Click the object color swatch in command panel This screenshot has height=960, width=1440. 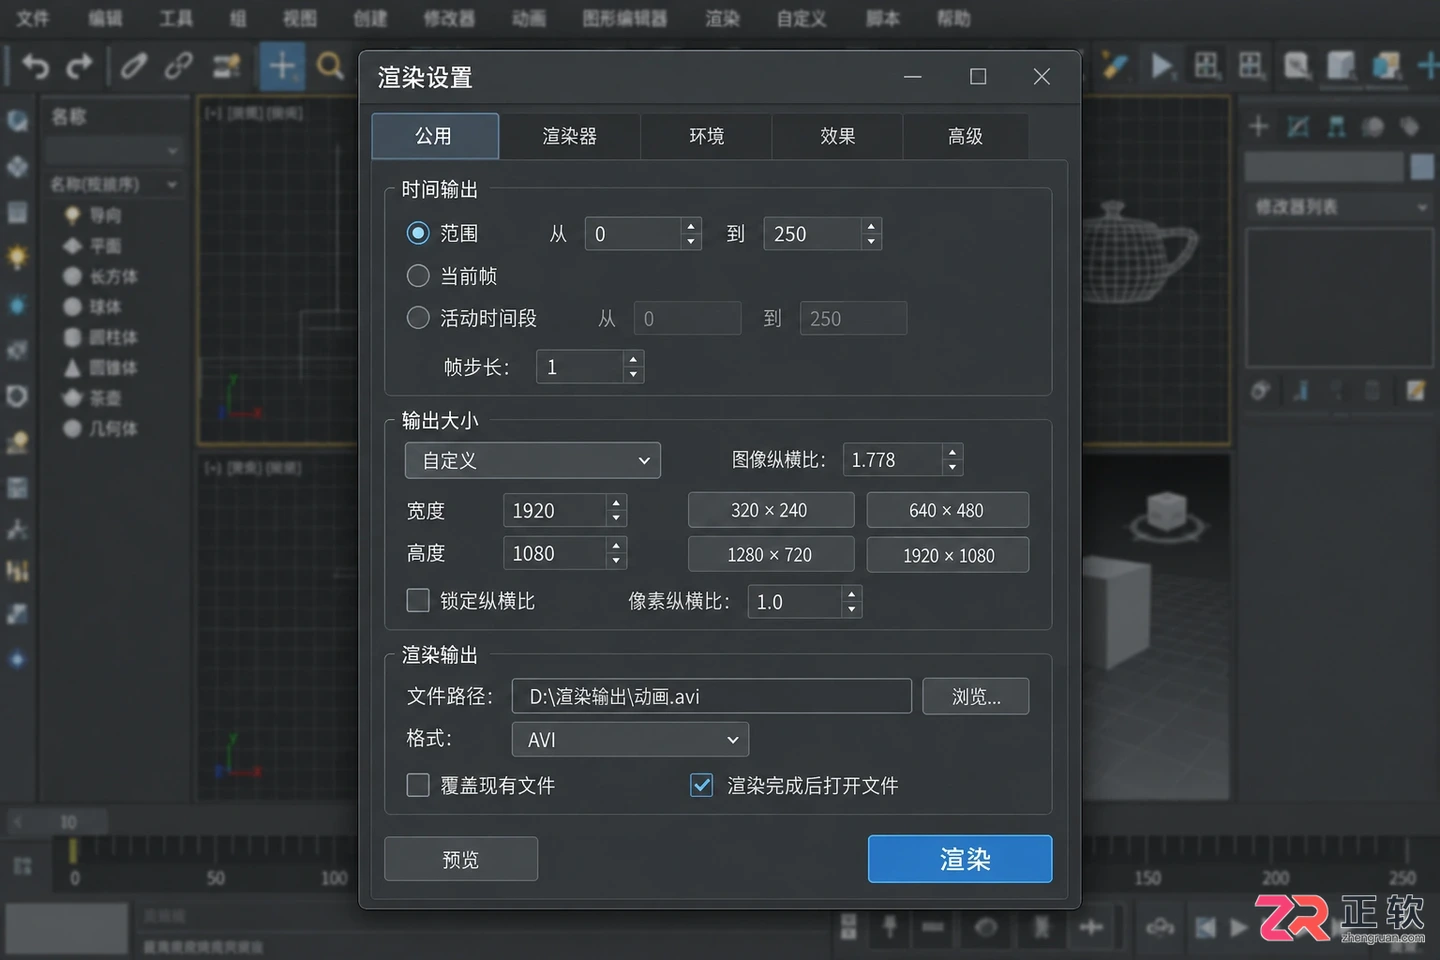tap(1422, 166)
